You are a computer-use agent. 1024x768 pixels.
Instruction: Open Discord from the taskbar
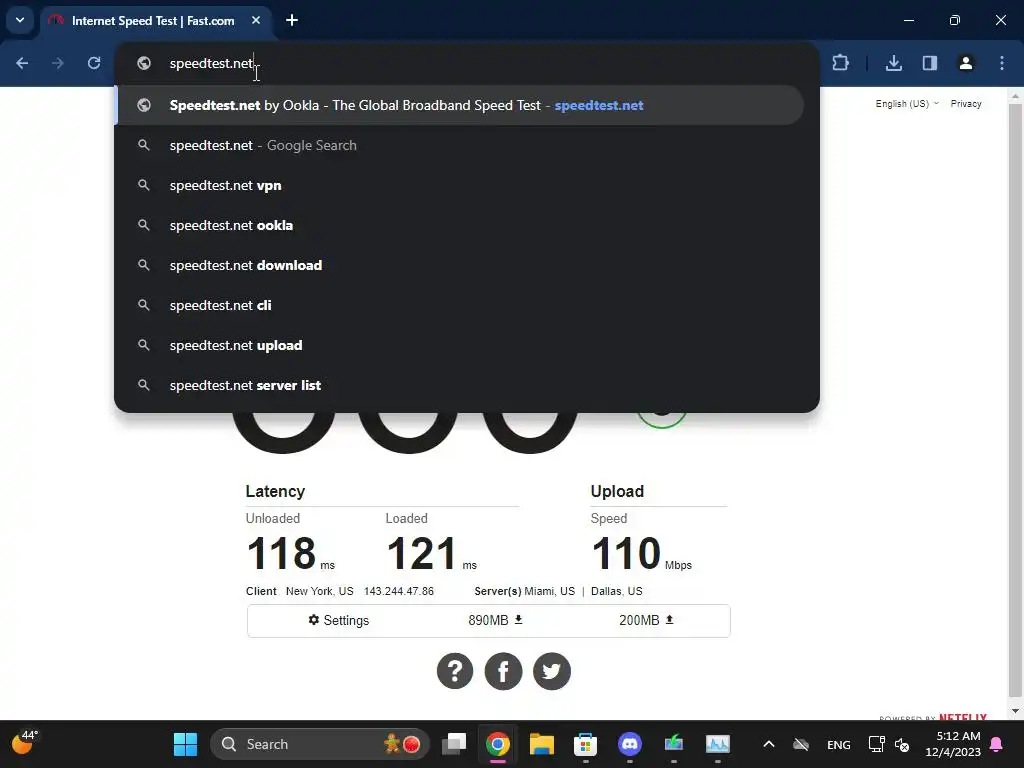[x=630, y=744]
